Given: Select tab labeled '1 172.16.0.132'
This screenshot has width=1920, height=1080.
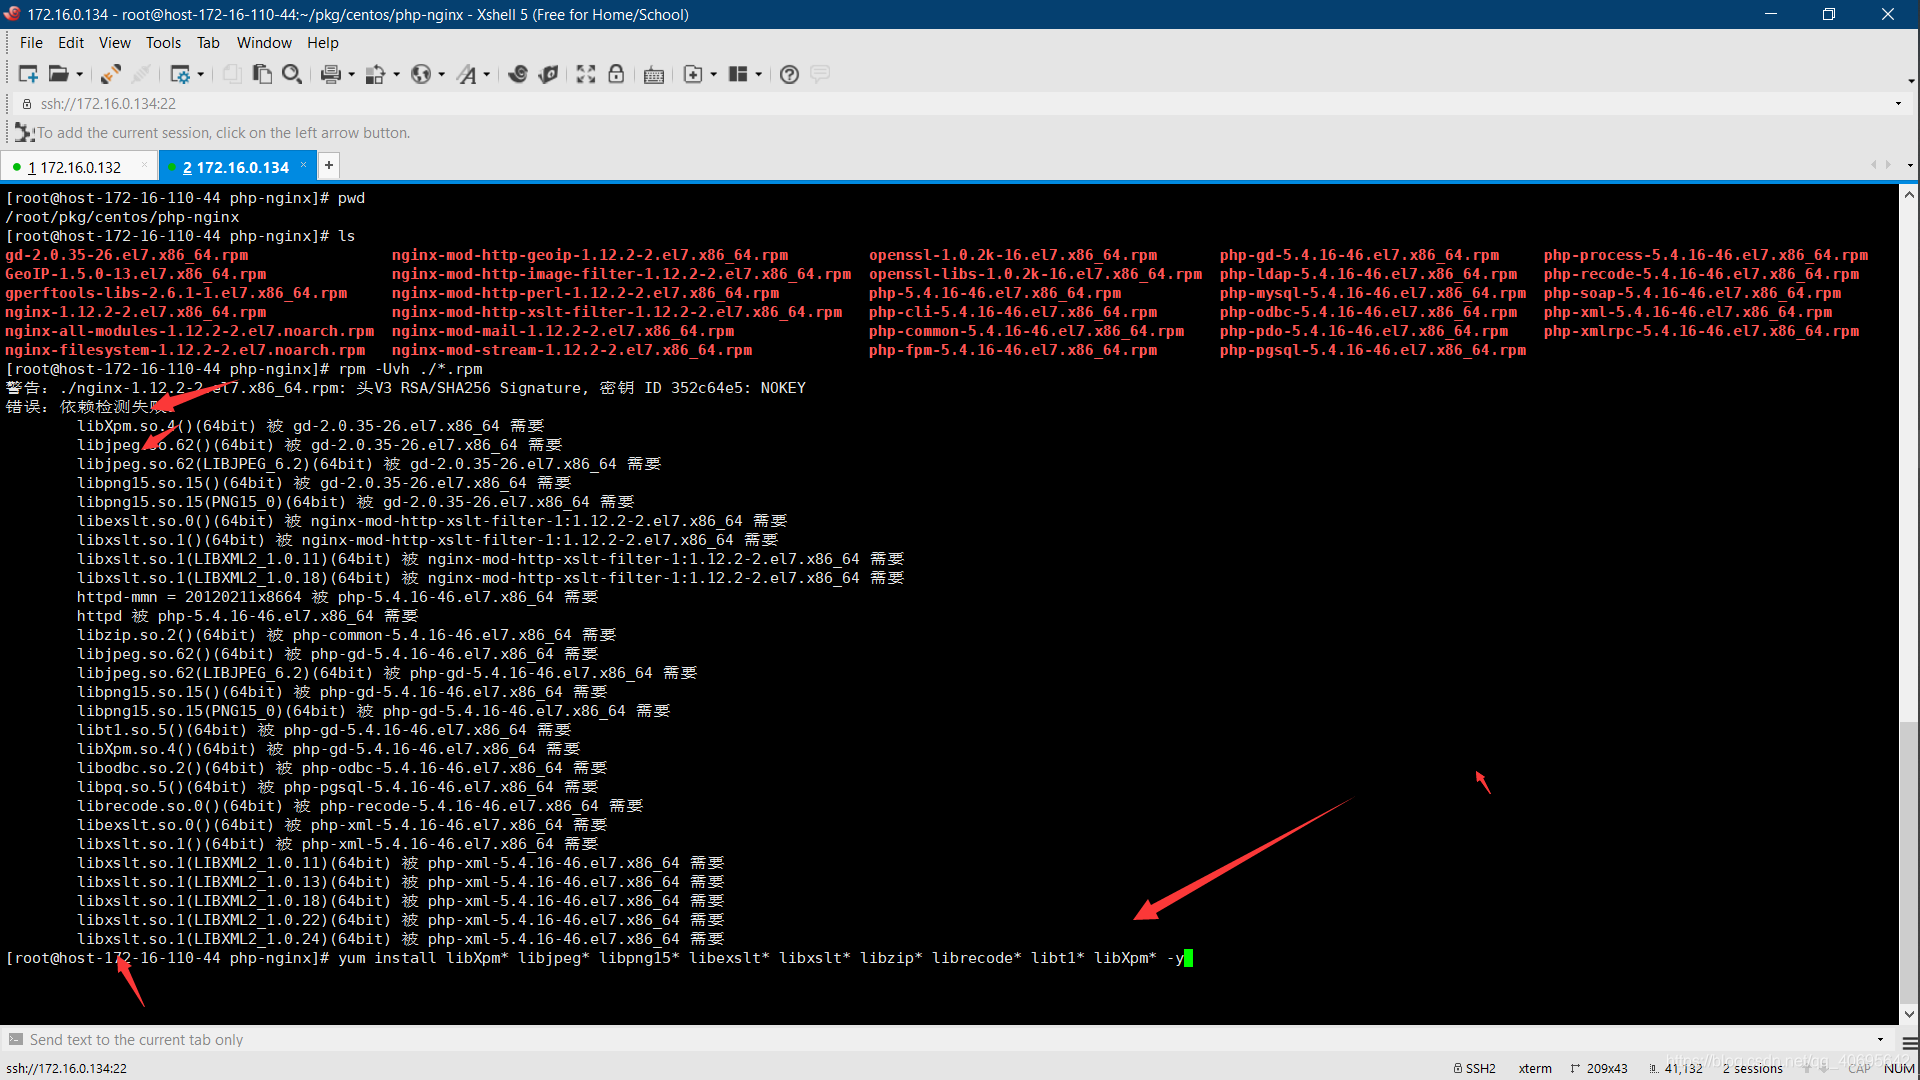Looking at the screenshot, I should click(82, 166).
